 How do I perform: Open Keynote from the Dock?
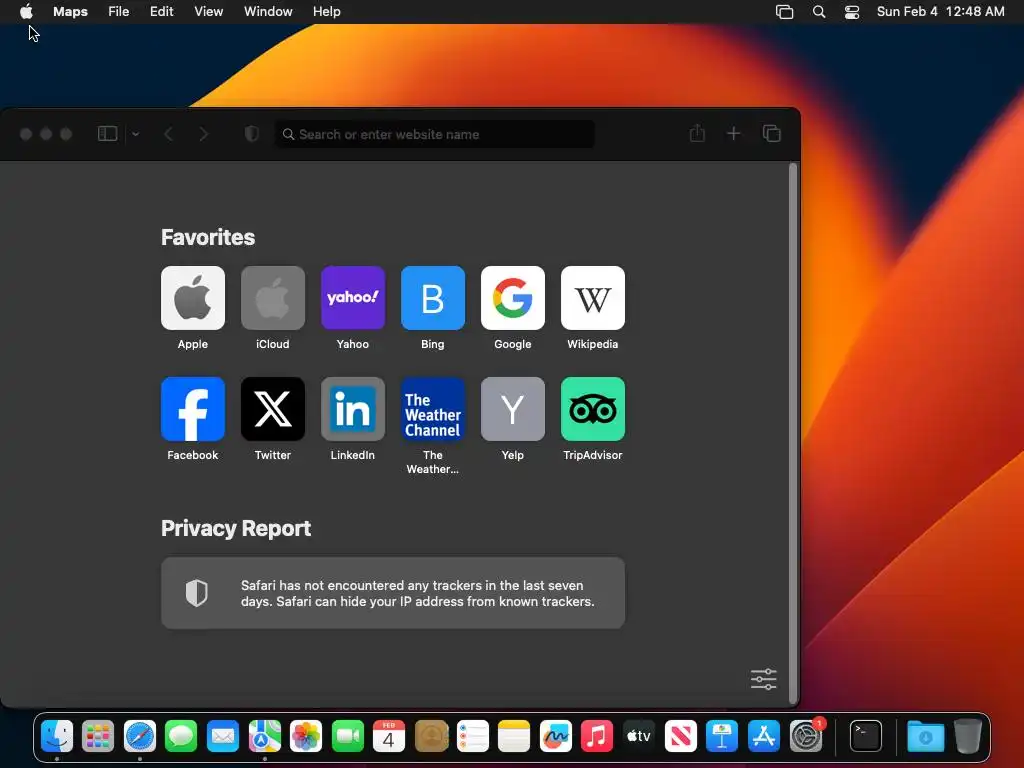pos(722,736)
